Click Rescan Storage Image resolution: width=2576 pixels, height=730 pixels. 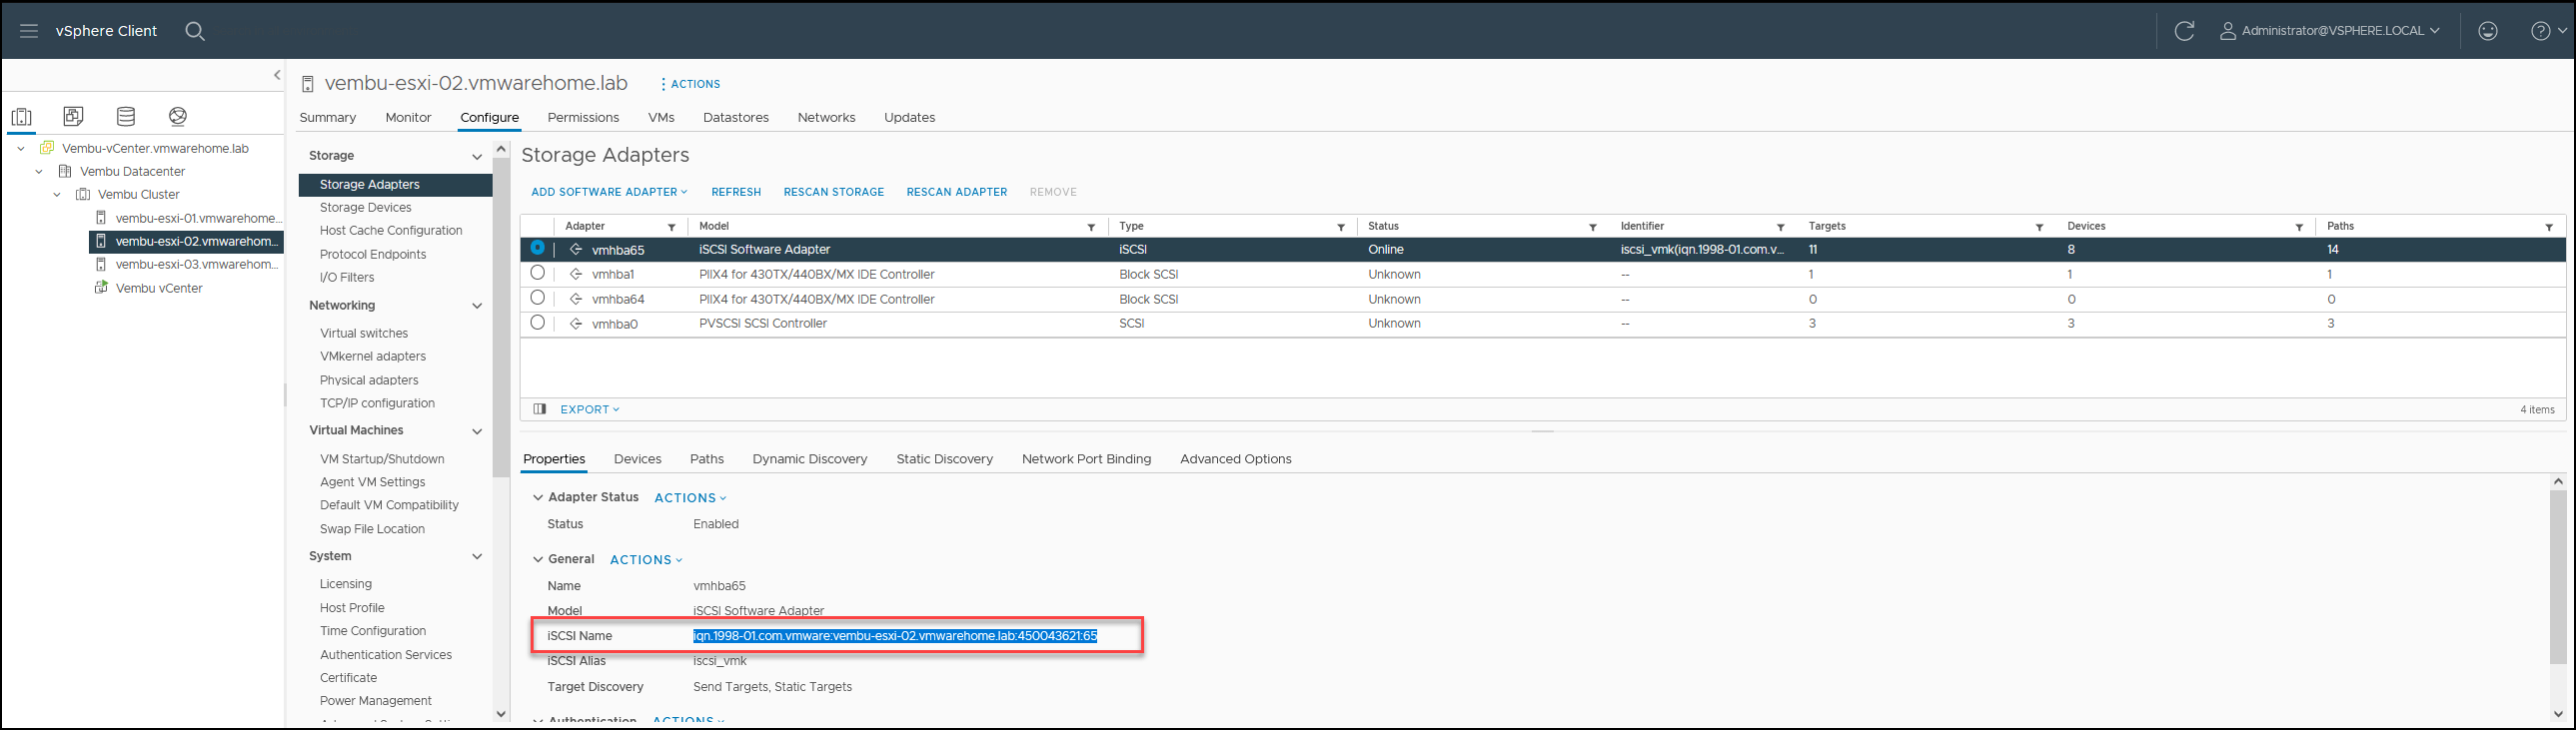(x=834, y=192)
